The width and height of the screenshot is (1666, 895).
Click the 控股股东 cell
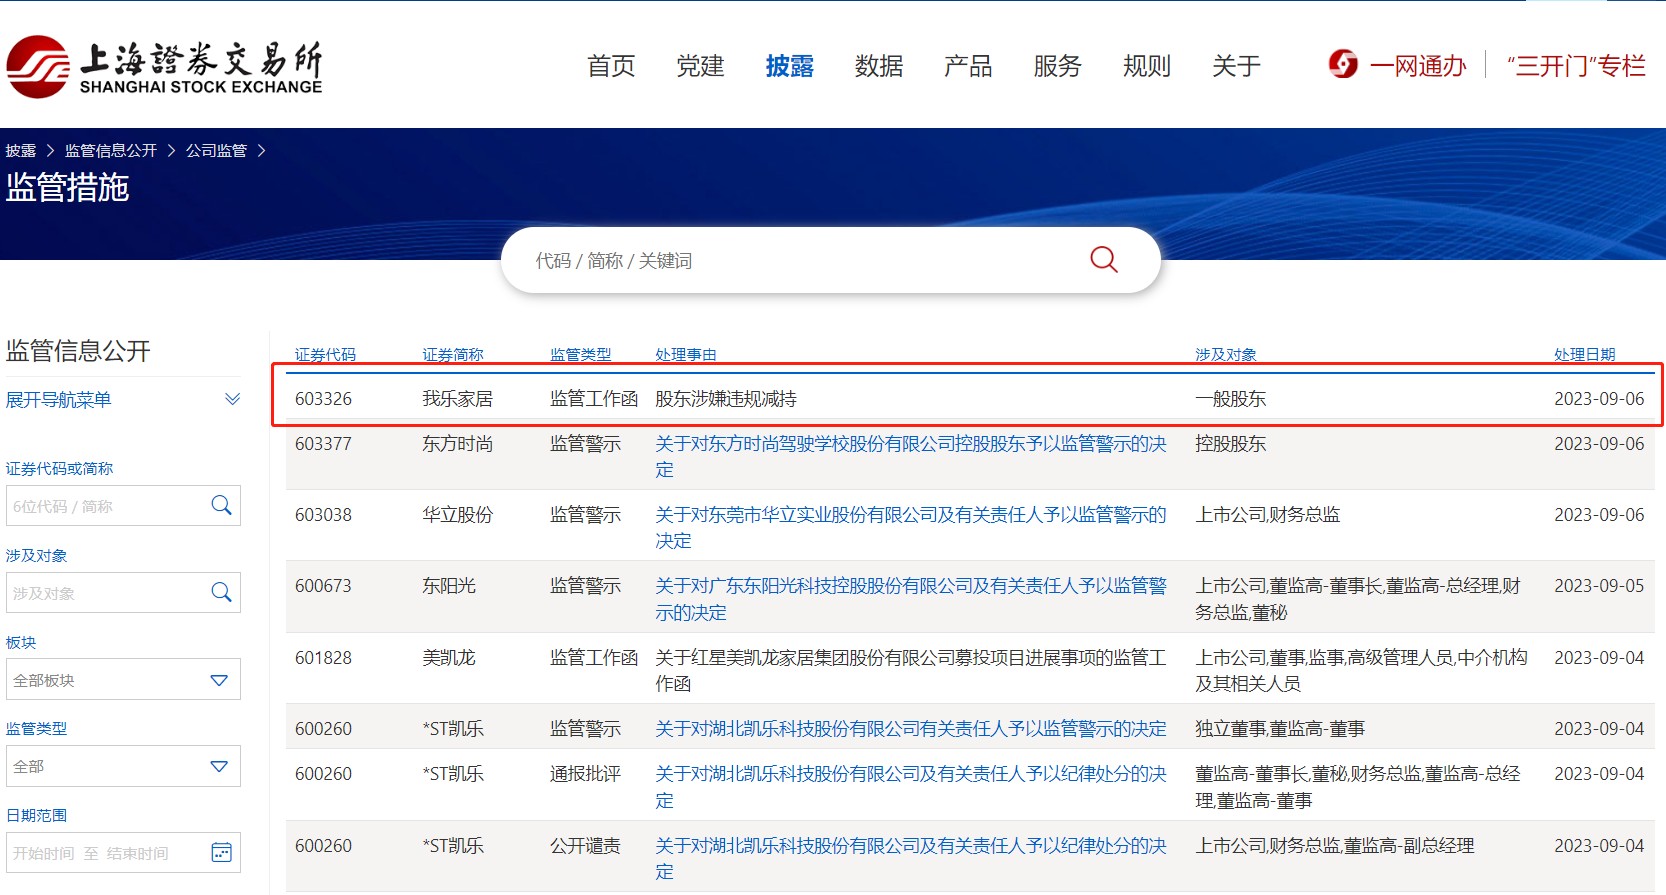coord(1230,444)
